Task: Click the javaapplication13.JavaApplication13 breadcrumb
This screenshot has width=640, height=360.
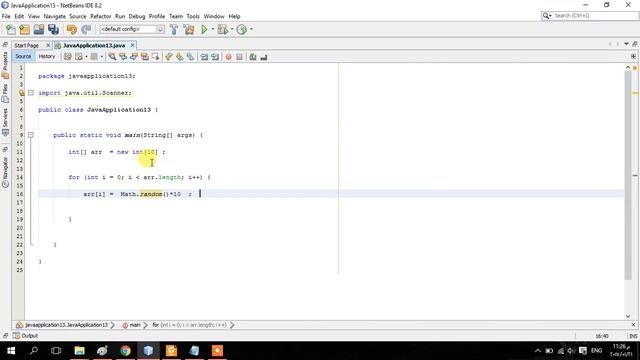Action: click(x=62, y=325)
